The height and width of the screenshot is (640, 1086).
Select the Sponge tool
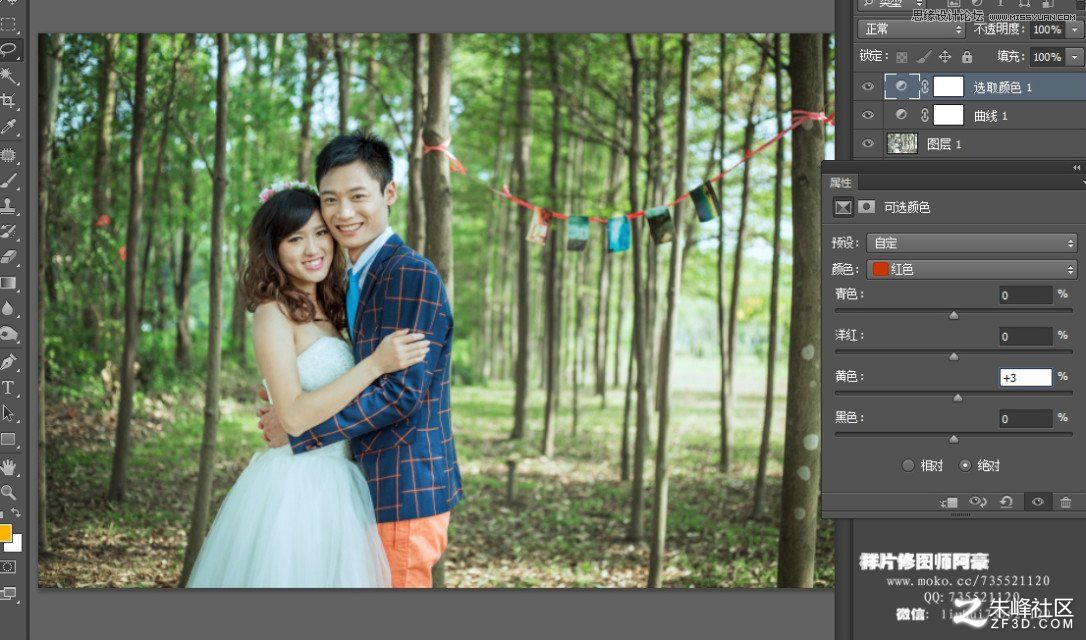(x=8, y=335)
